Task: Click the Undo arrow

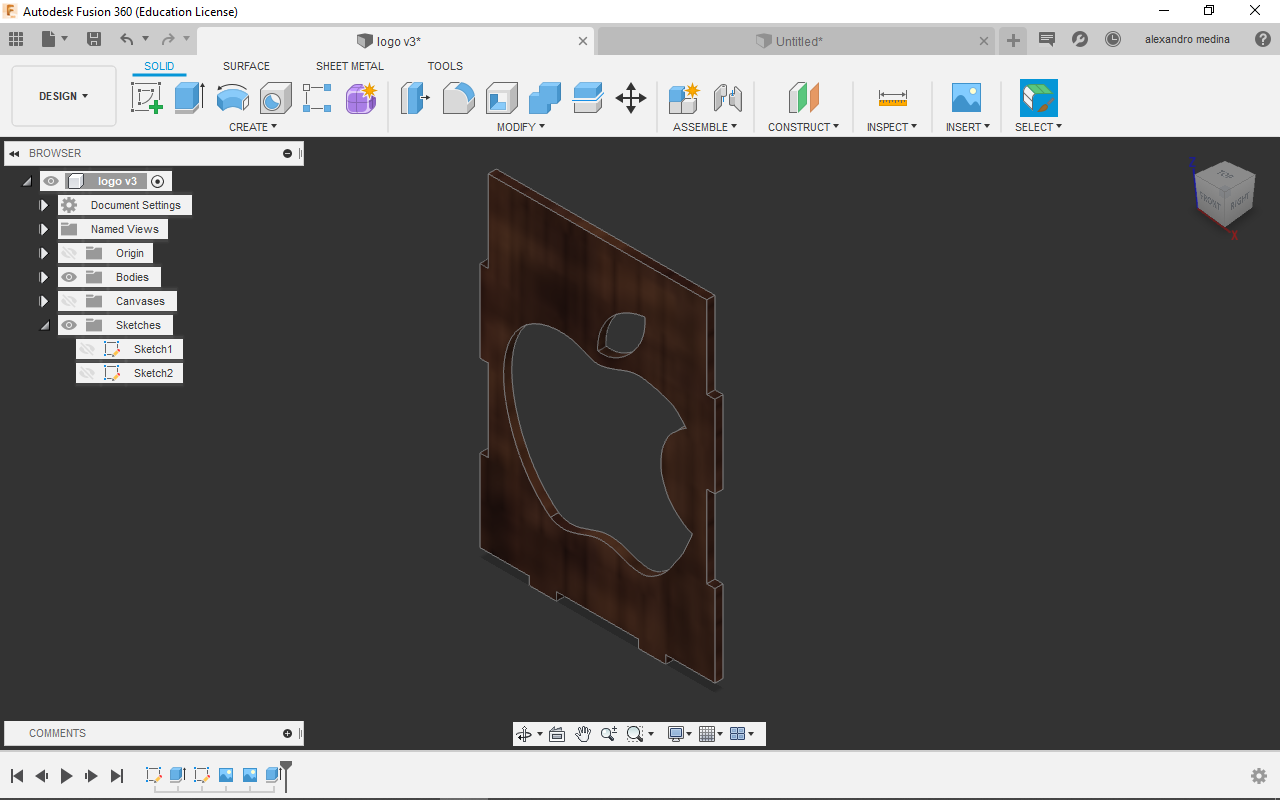Action: tap(126, 39)
